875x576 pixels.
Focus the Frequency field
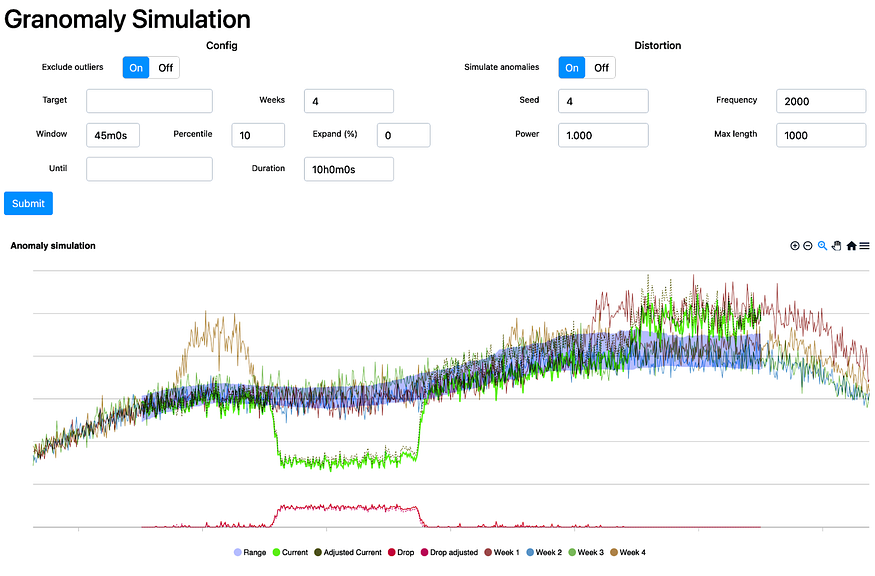click(x=820, y=101)
